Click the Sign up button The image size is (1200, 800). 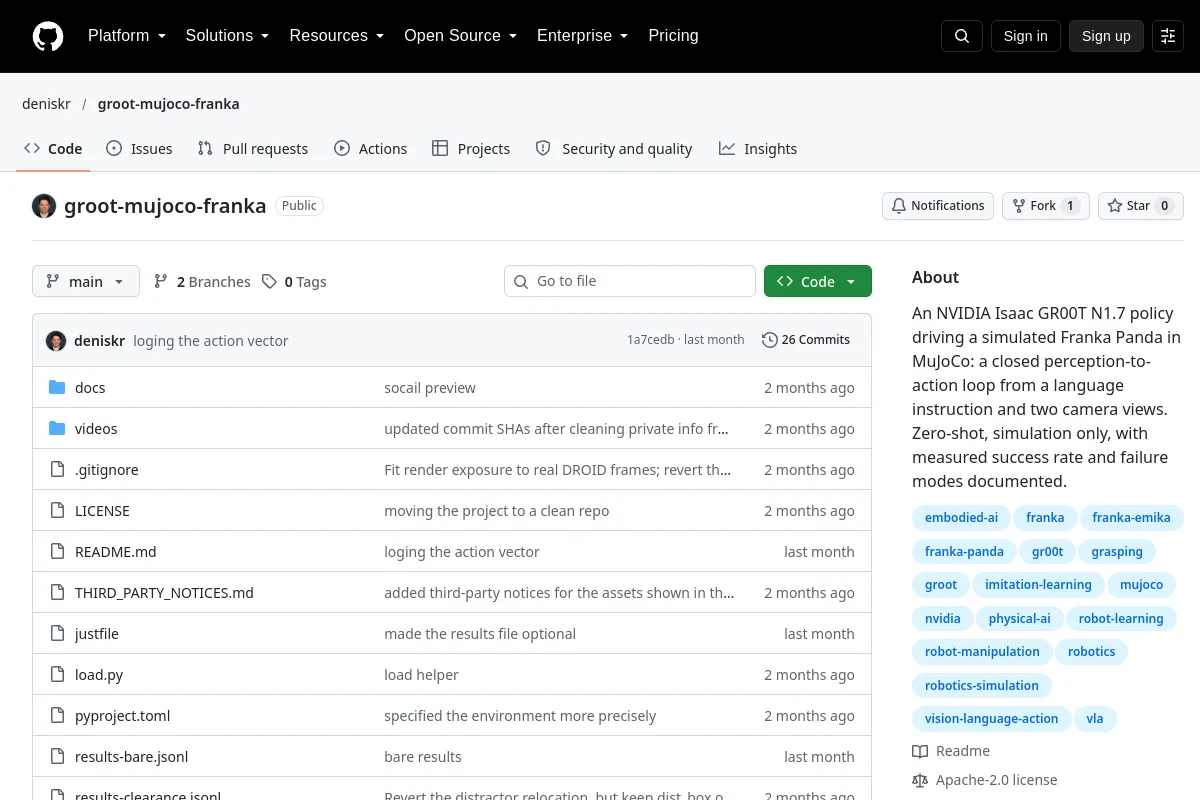click(1106, 36)
